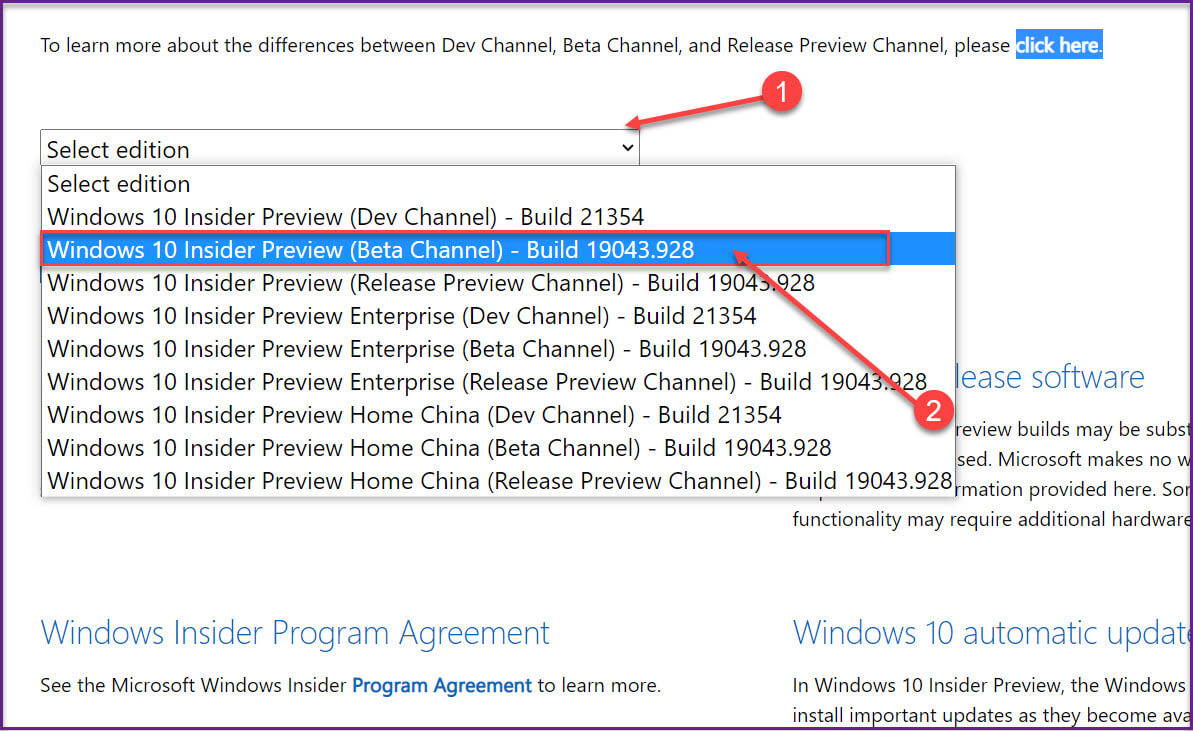Open the Program Agreement link
The image size is (1193, 731).
click(x=441, y=685)
